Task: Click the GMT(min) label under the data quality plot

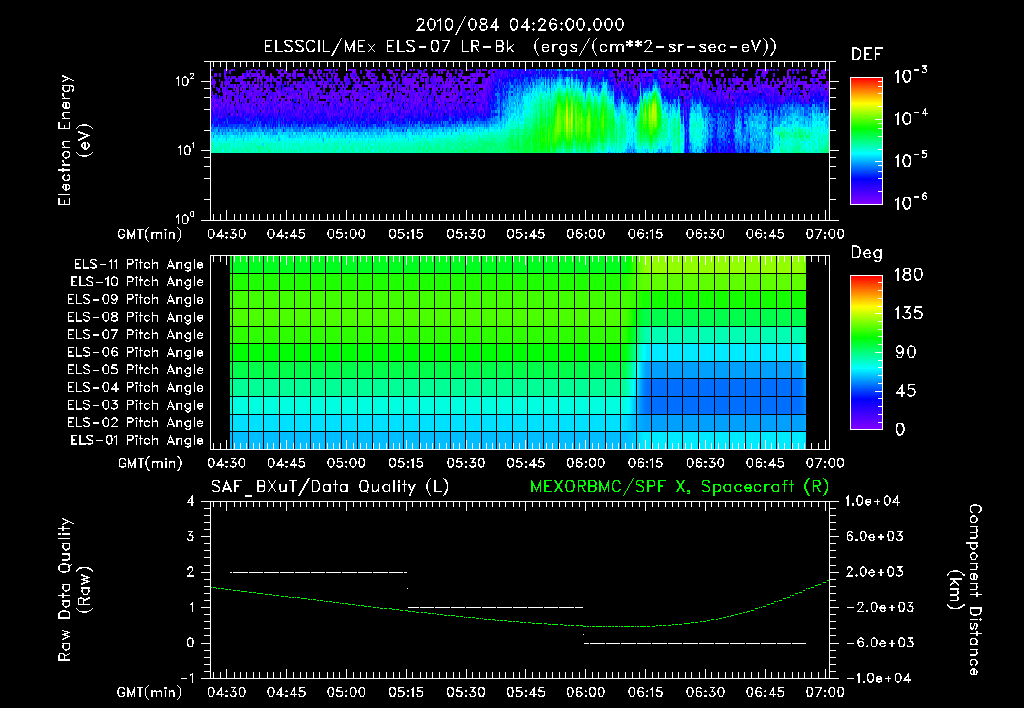Action: [x=150, y=692]
